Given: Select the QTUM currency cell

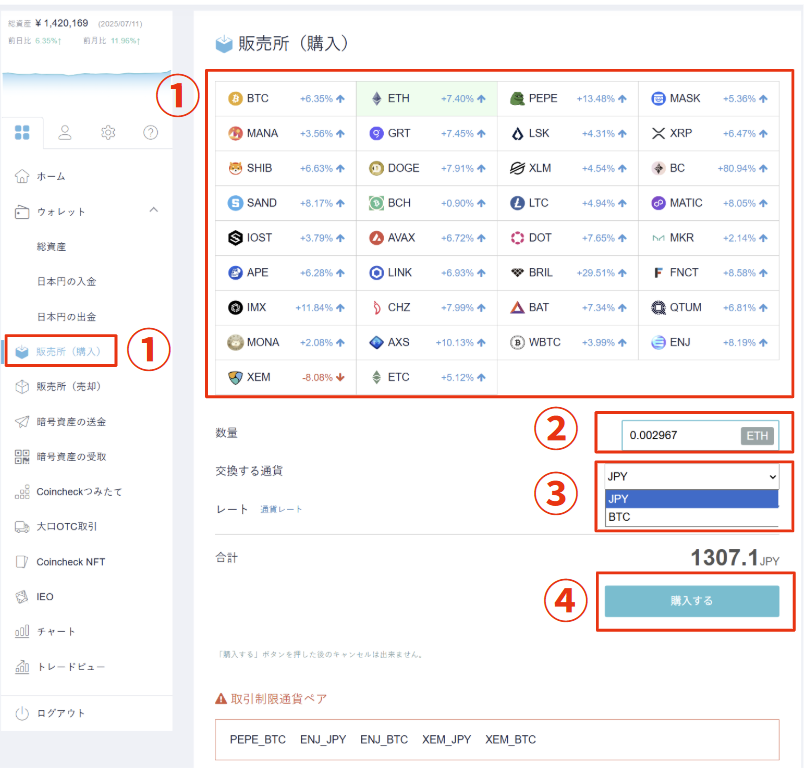Looking at the screenshot, I should point(708,307).
